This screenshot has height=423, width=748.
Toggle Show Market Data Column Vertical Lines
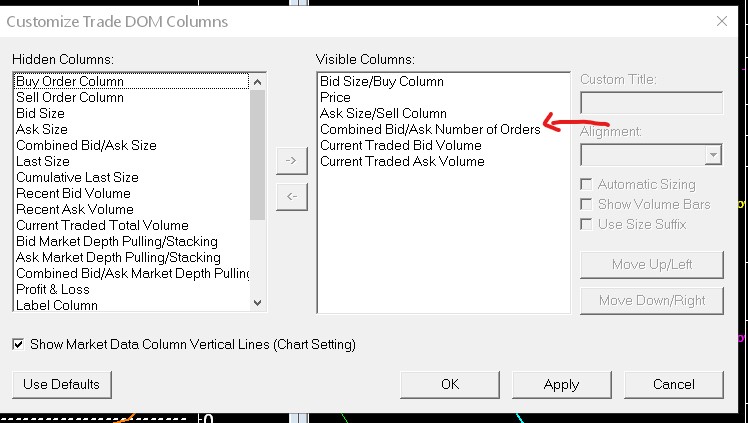pyautogui.click(x=19, y=344)
